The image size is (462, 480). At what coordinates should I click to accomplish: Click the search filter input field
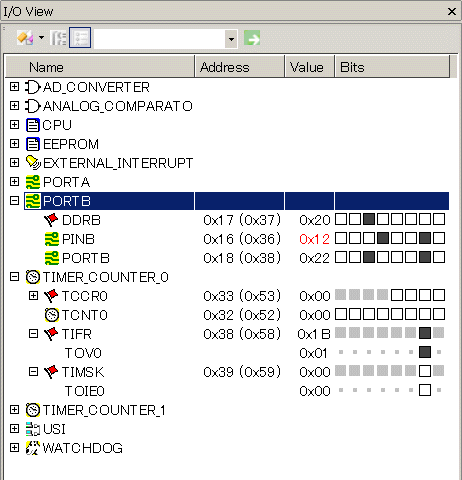click(x=160, y=39)
